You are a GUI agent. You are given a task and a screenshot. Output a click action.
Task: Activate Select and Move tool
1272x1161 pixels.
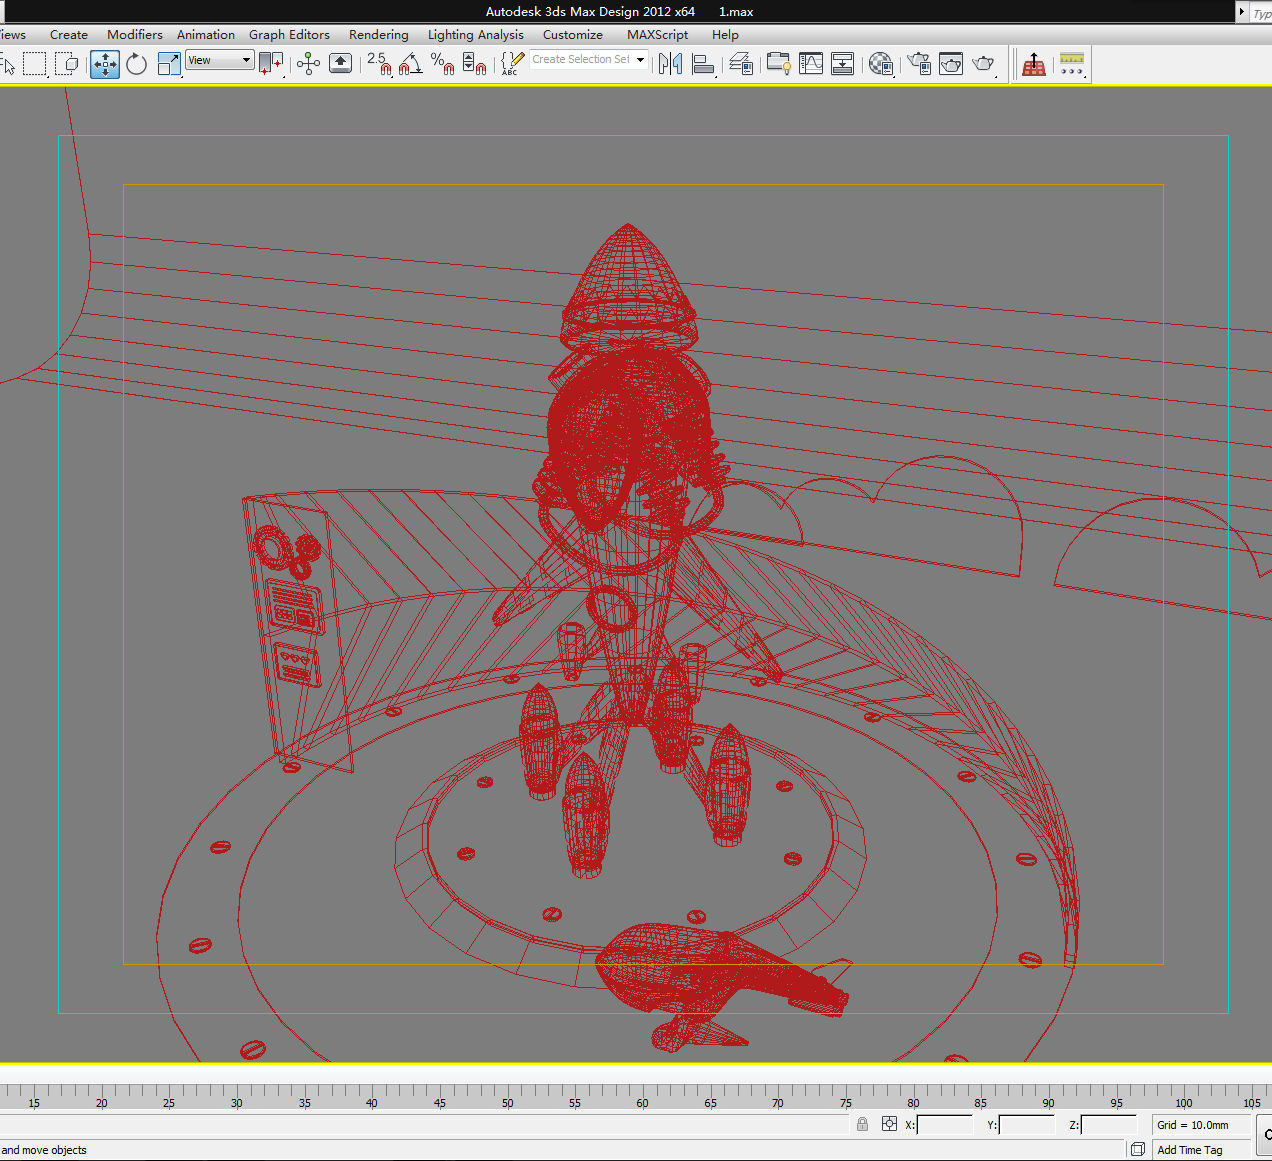click(x=105, y=64)
